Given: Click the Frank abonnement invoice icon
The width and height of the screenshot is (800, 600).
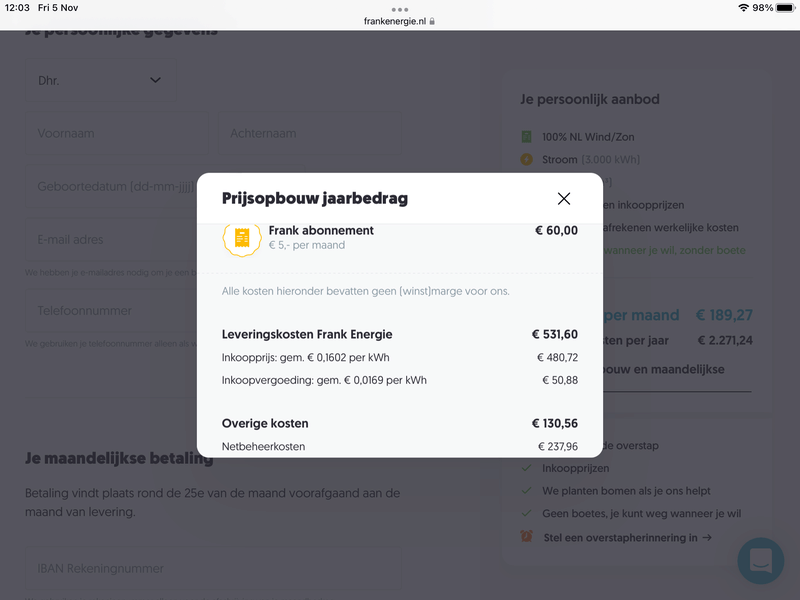Looking at the screenshot, I should pyautogui.click(x=242, y=237).
